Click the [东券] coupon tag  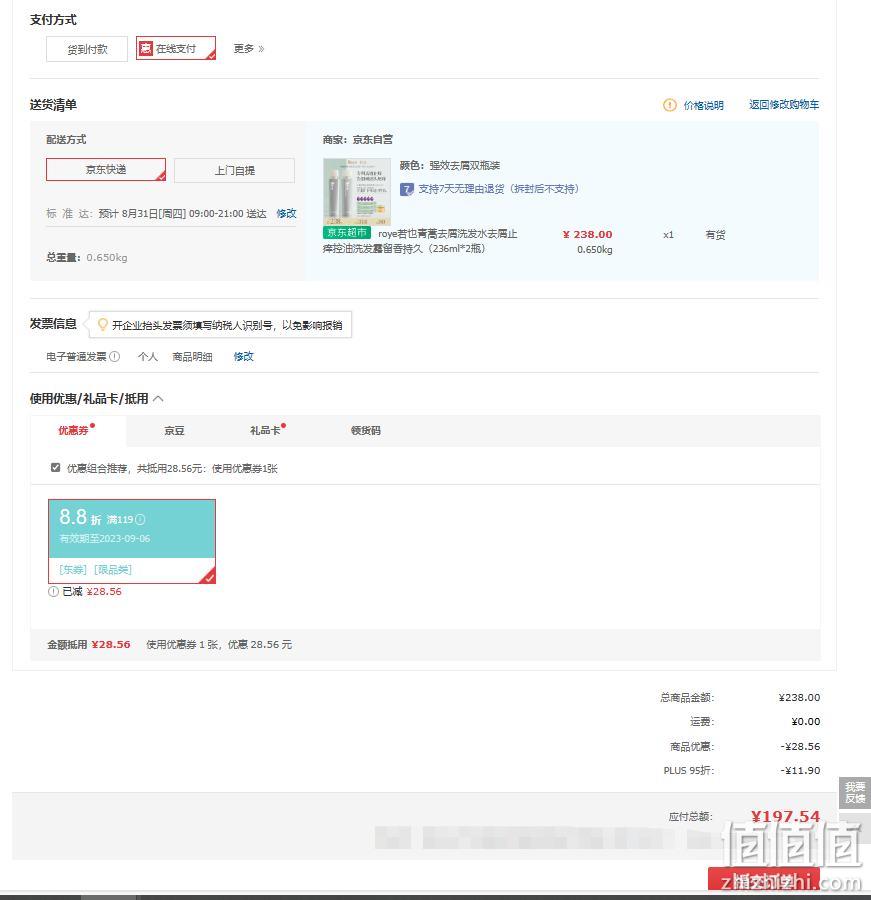[73, 569]
